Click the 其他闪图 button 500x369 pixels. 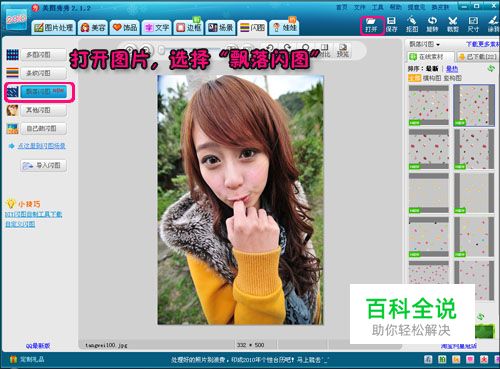click(44, 110)
